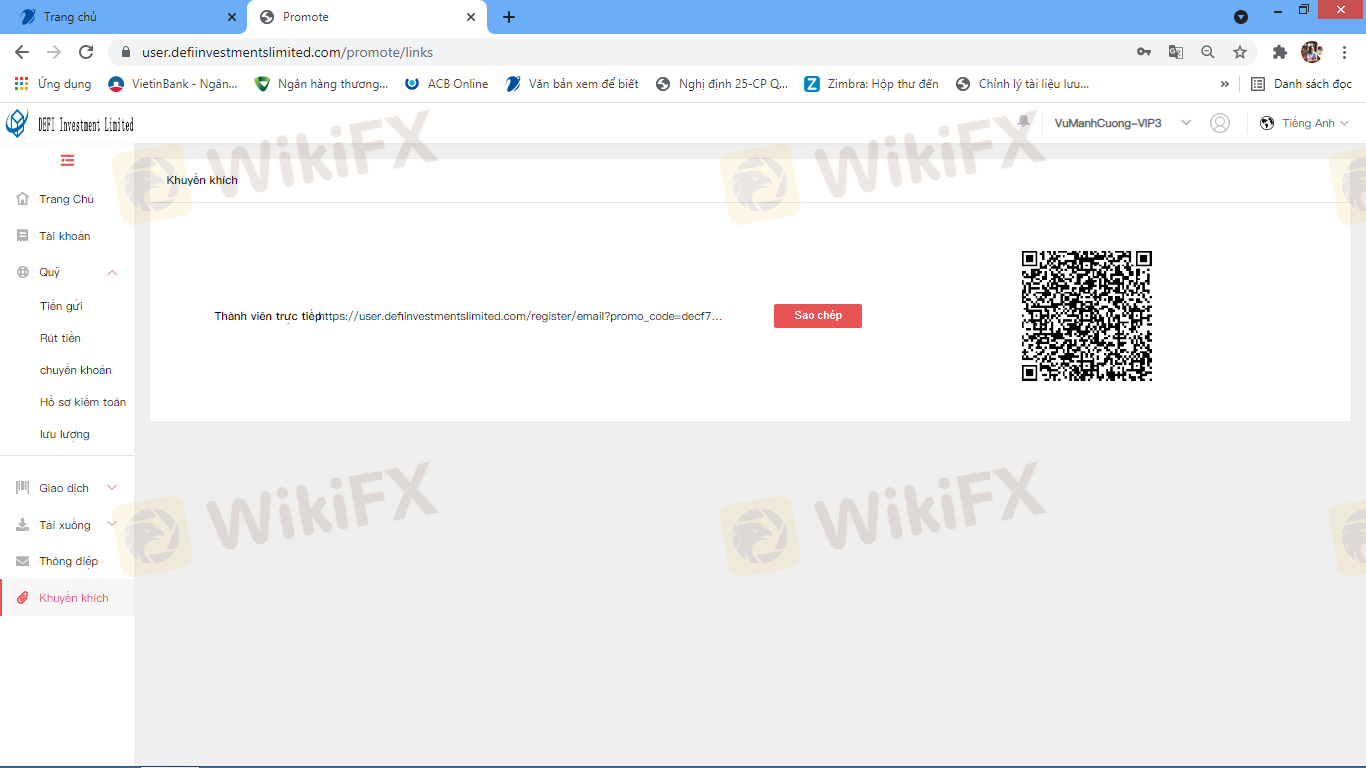Click the round dark dropdown icon in the tab strip
This screenshot has width=1366, height=768.
point(1241,17)
